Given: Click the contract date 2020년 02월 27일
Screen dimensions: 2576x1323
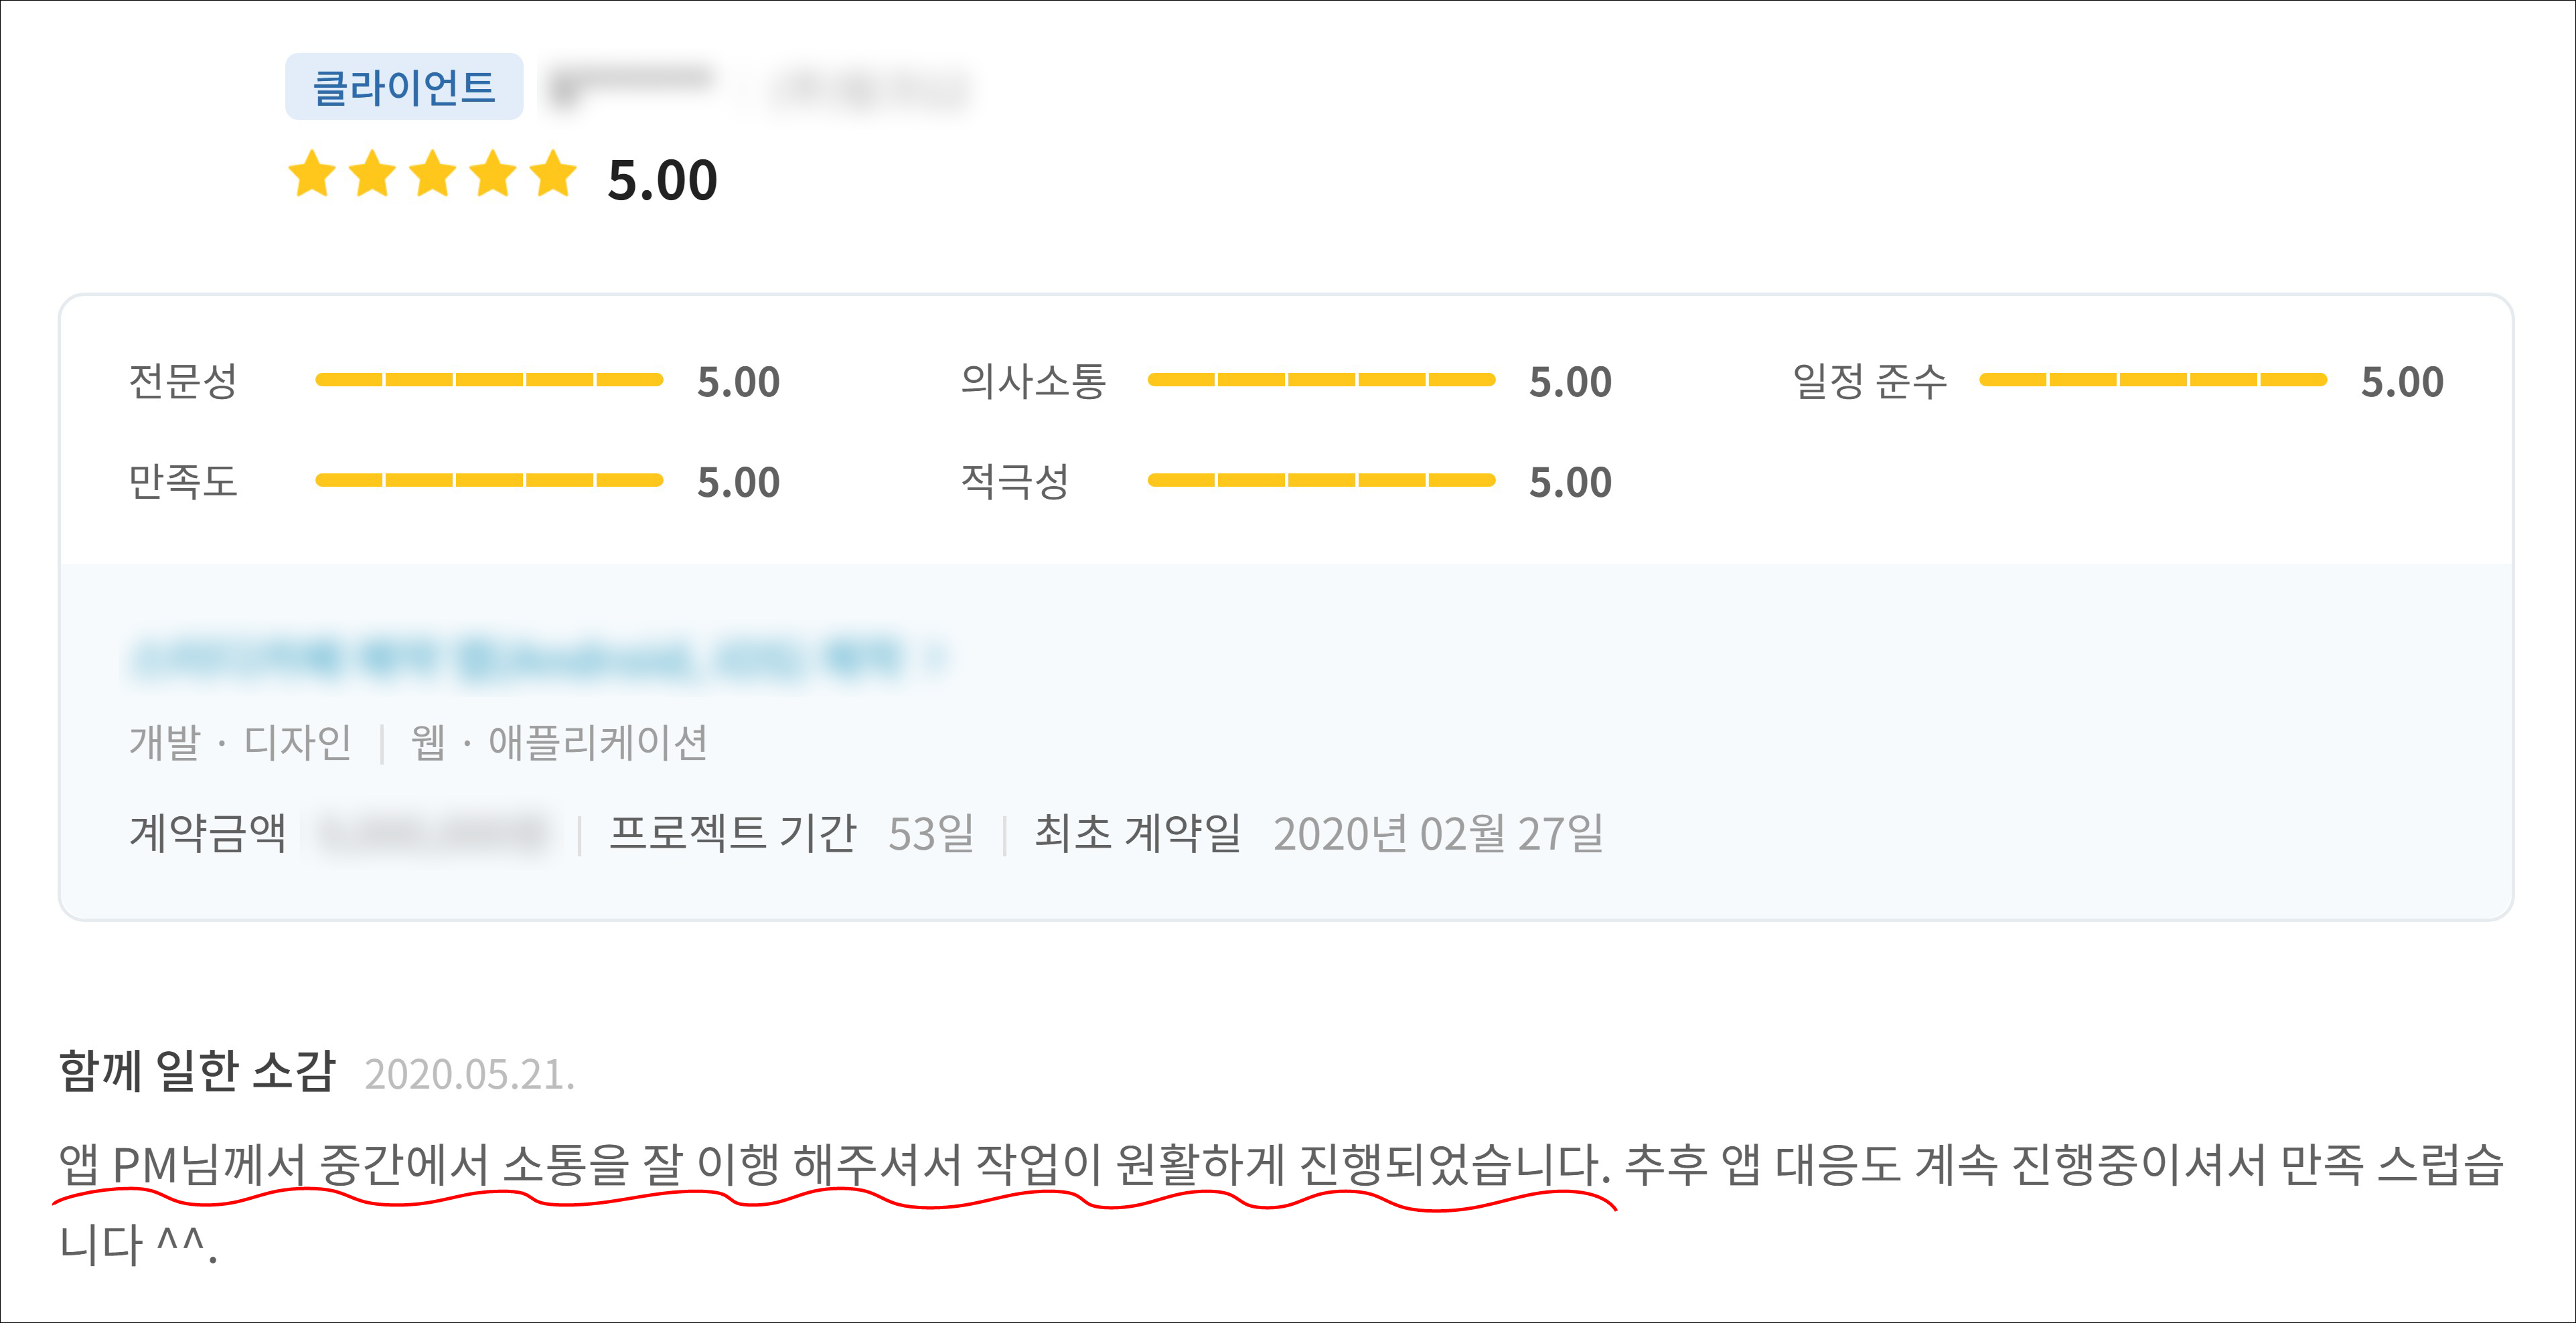Looking at the screenshot, I should (x=1438, y=834).
